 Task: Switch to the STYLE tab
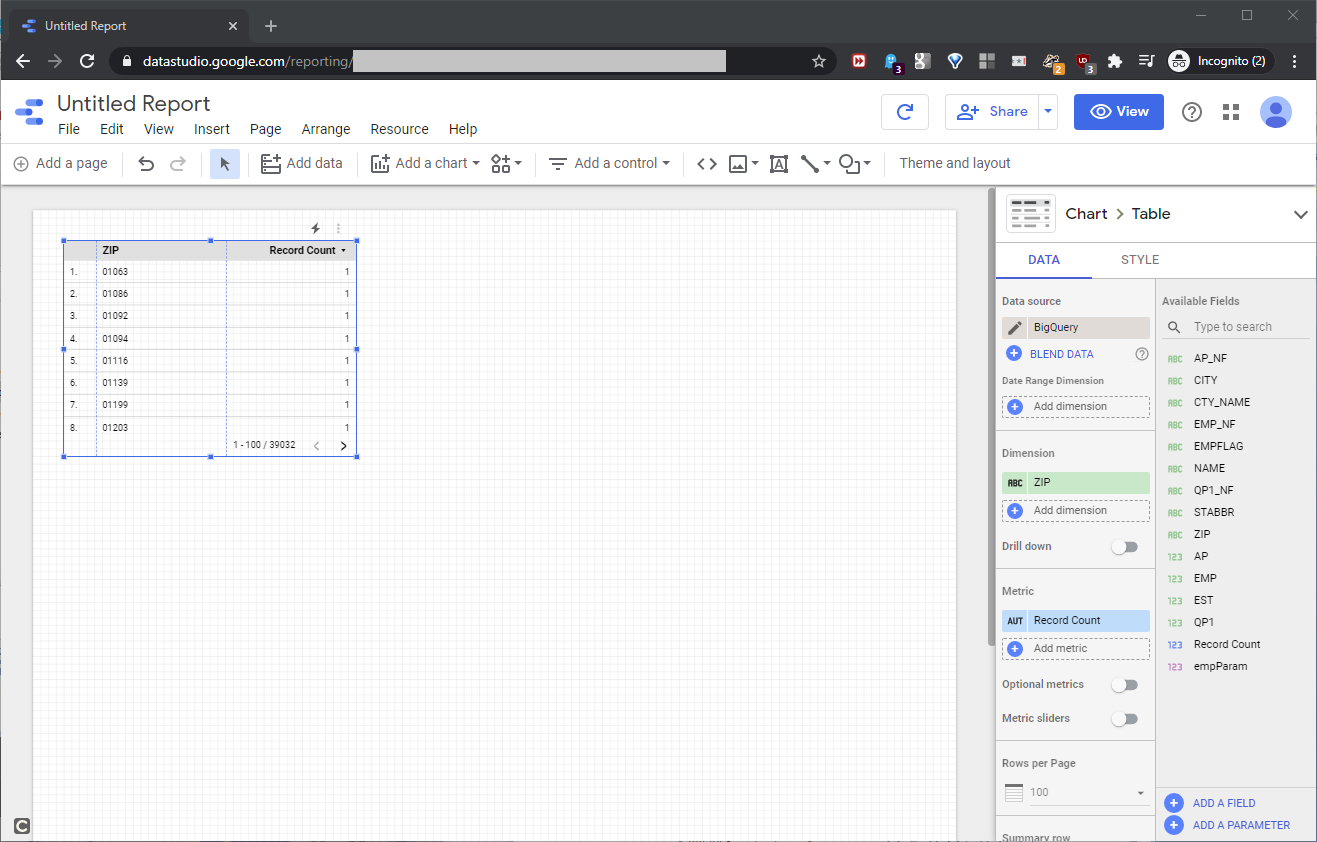tap(1139, 260)
